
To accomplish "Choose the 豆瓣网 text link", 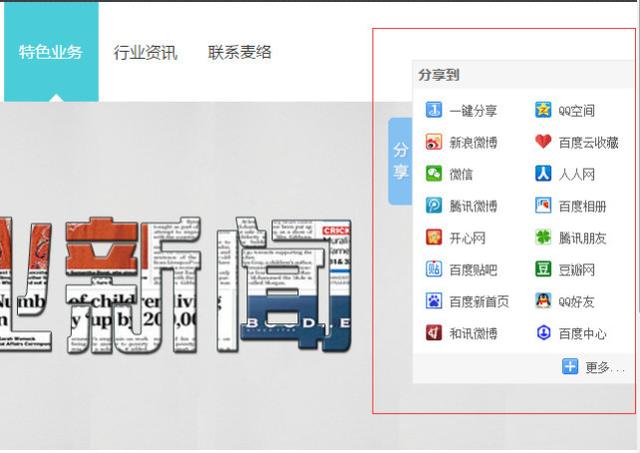I will 576,270.
